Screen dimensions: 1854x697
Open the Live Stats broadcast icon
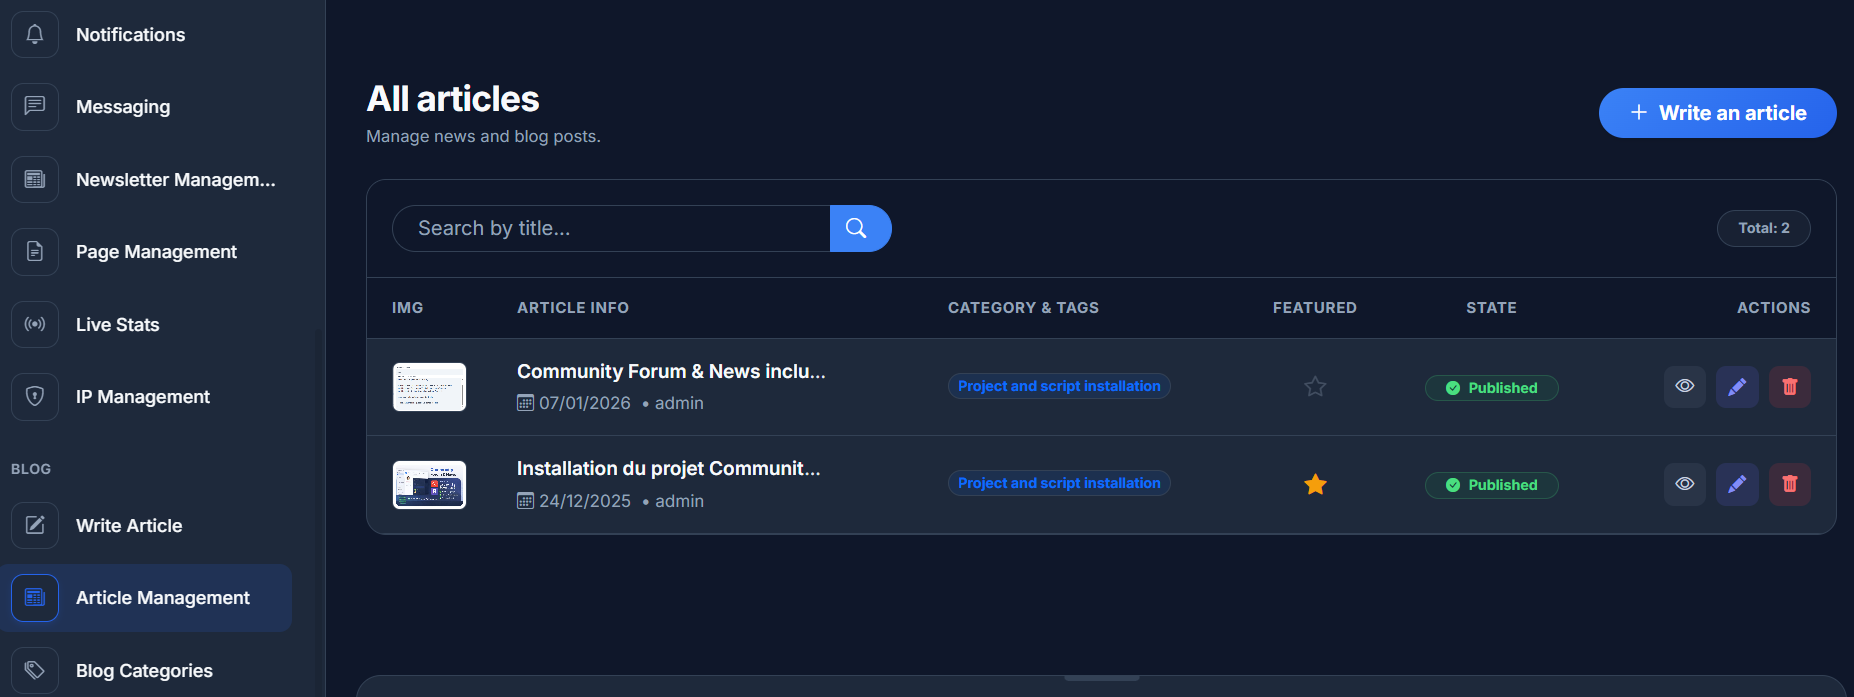click(35, 324)
